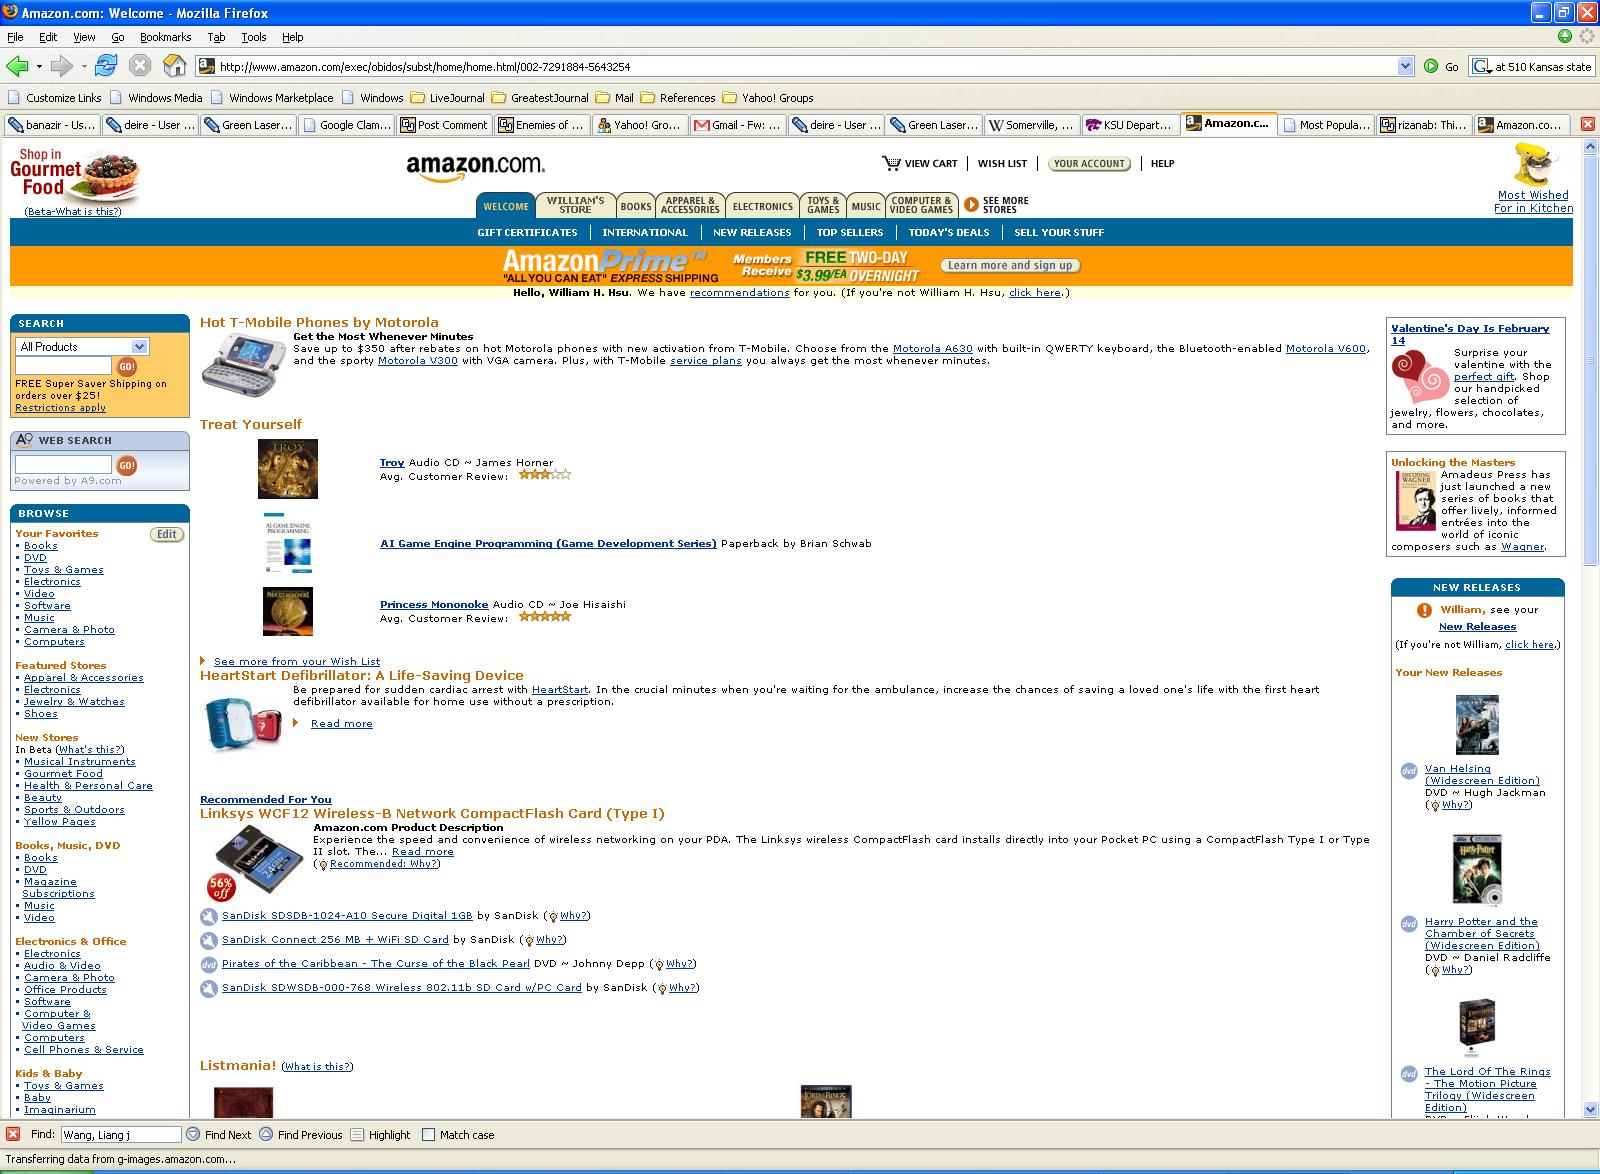
Task: Open the Today's Deals link
Action: [x=948, y=232]
